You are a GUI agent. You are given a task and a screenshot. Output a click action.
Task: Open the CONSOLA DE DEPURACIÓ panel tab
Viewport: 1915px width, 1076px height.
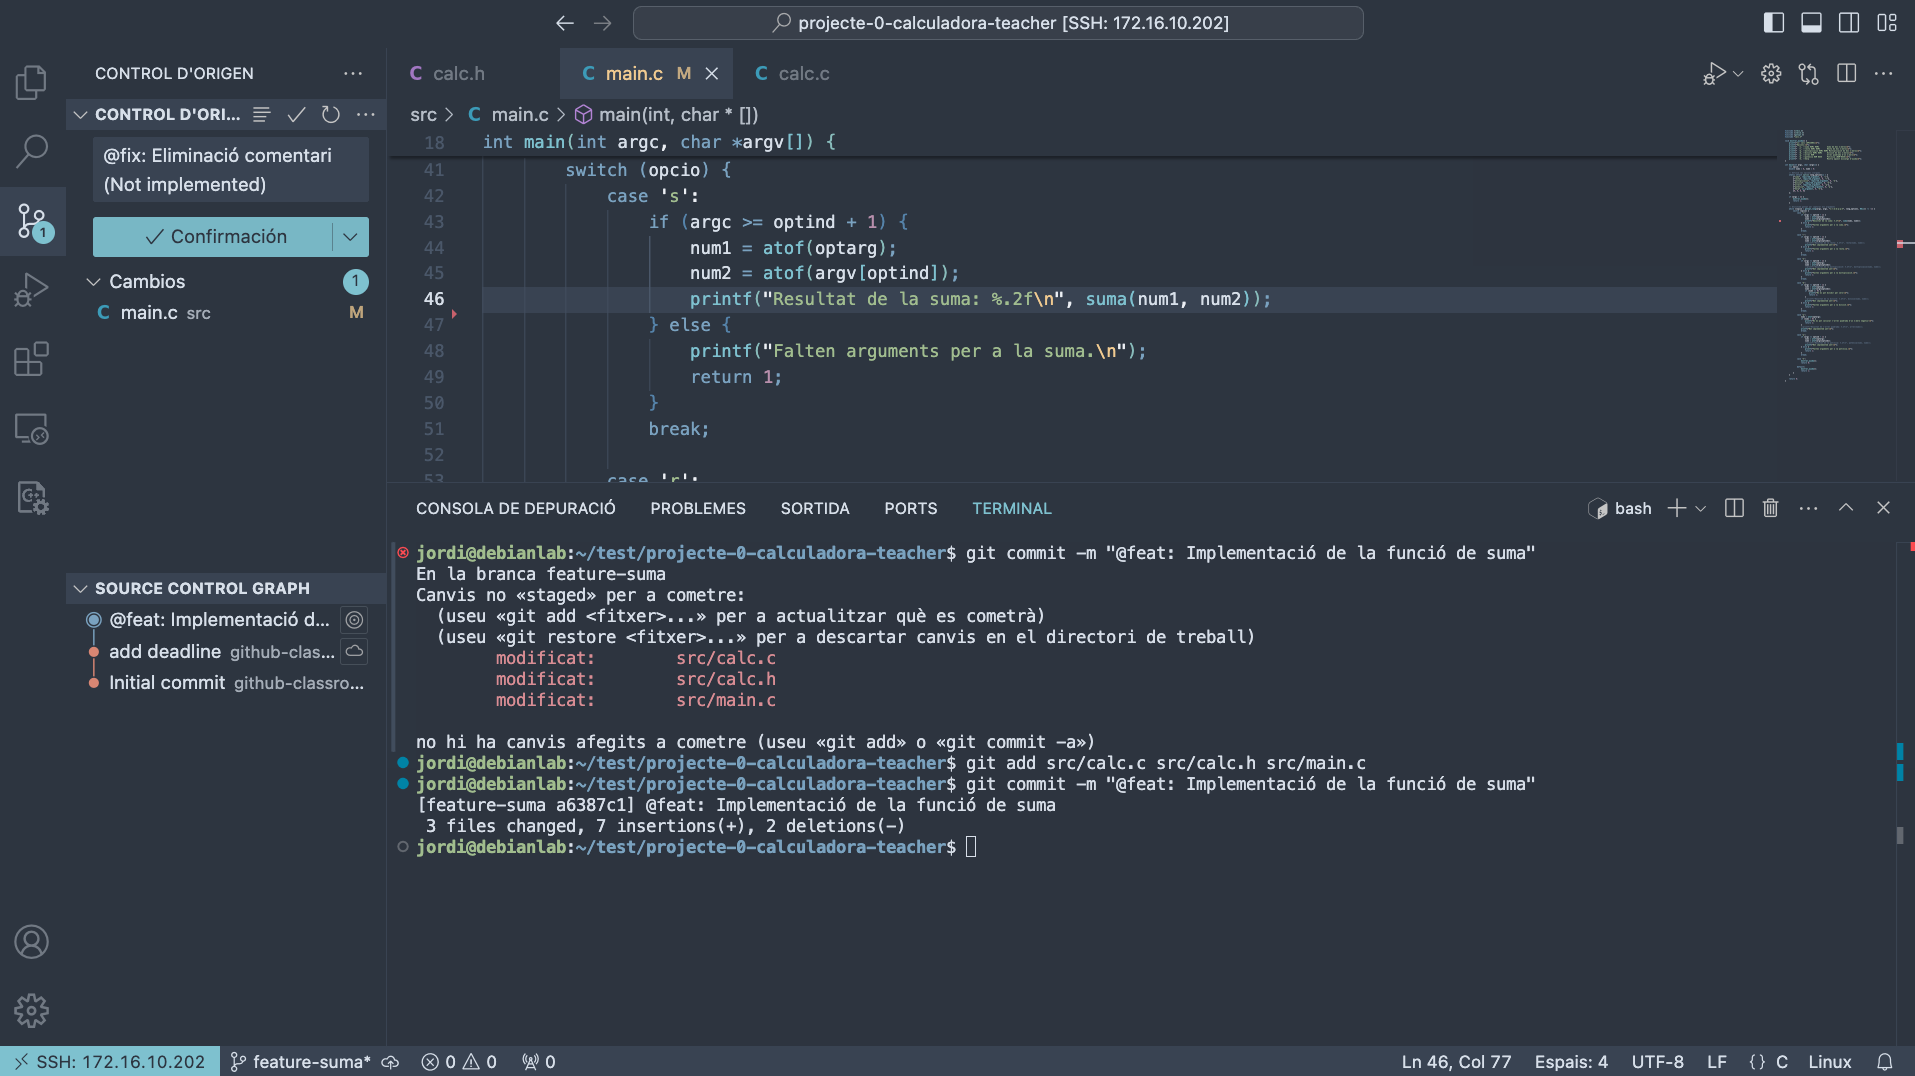pyautogui.click(x=516, y=508)
